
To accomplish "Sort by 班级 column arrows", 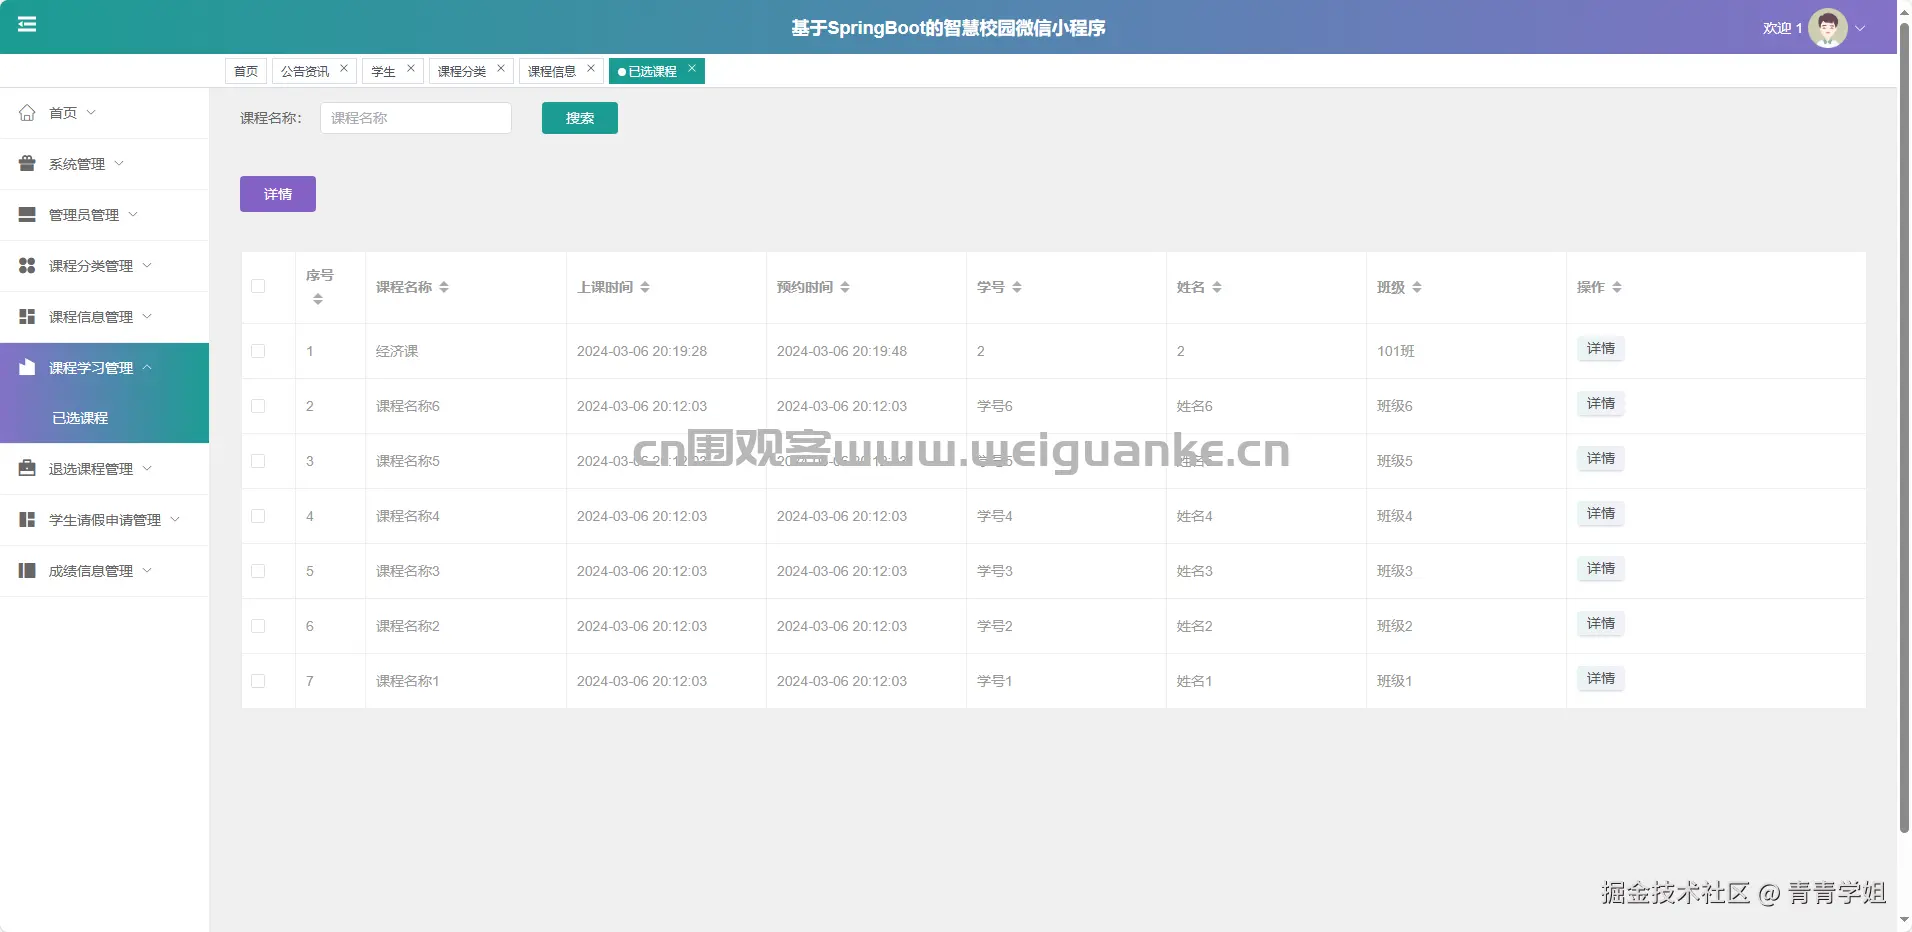I will (1417, 287).
